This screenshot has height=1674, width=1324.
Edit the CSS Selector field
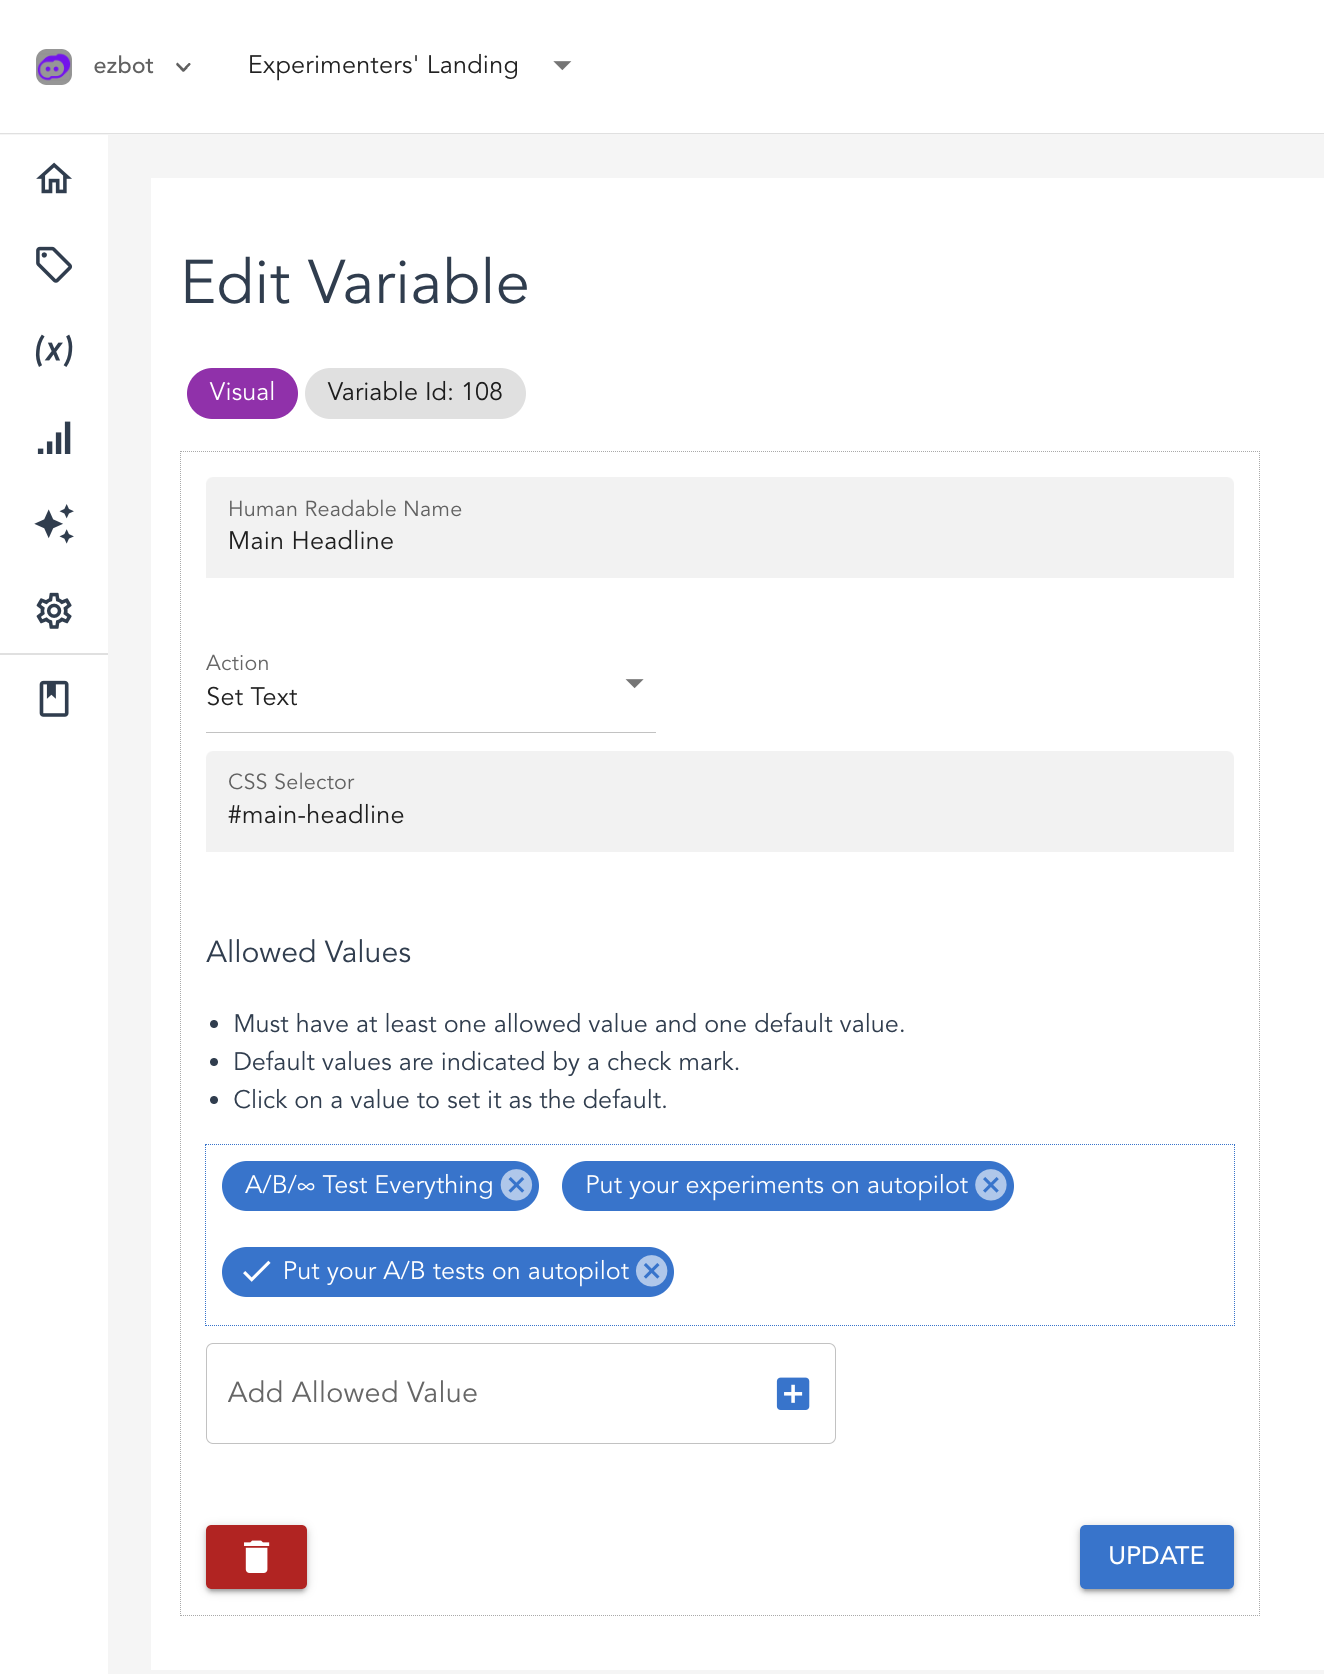(720, 801)
